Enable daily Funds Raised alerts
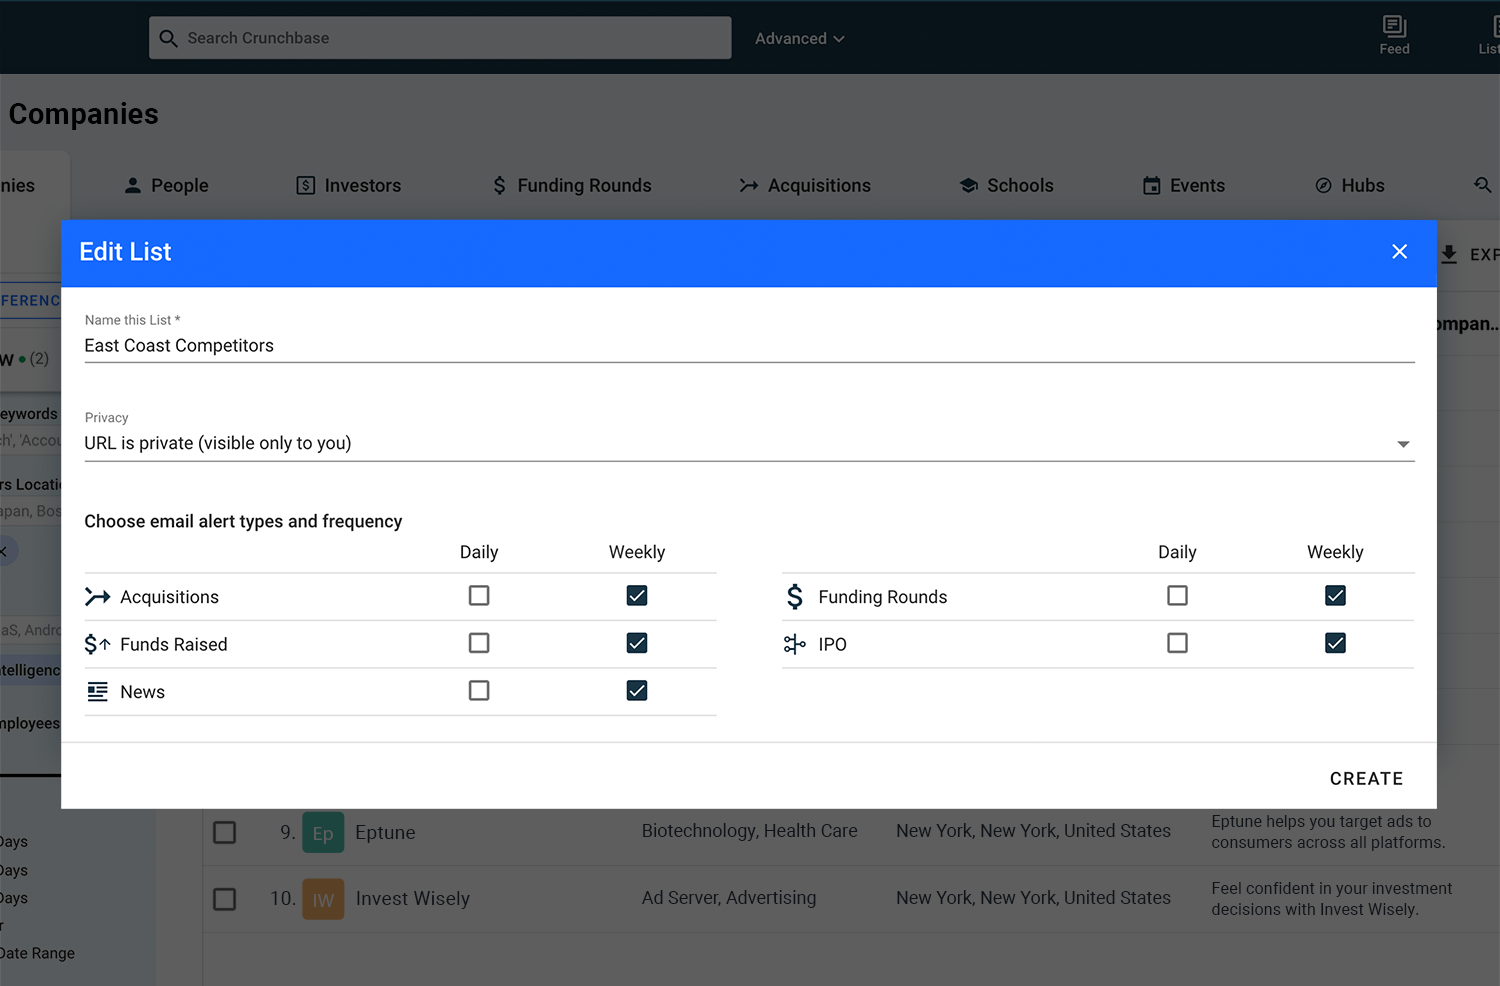The height and width of the screenshot is (986, 1500). 479,643
